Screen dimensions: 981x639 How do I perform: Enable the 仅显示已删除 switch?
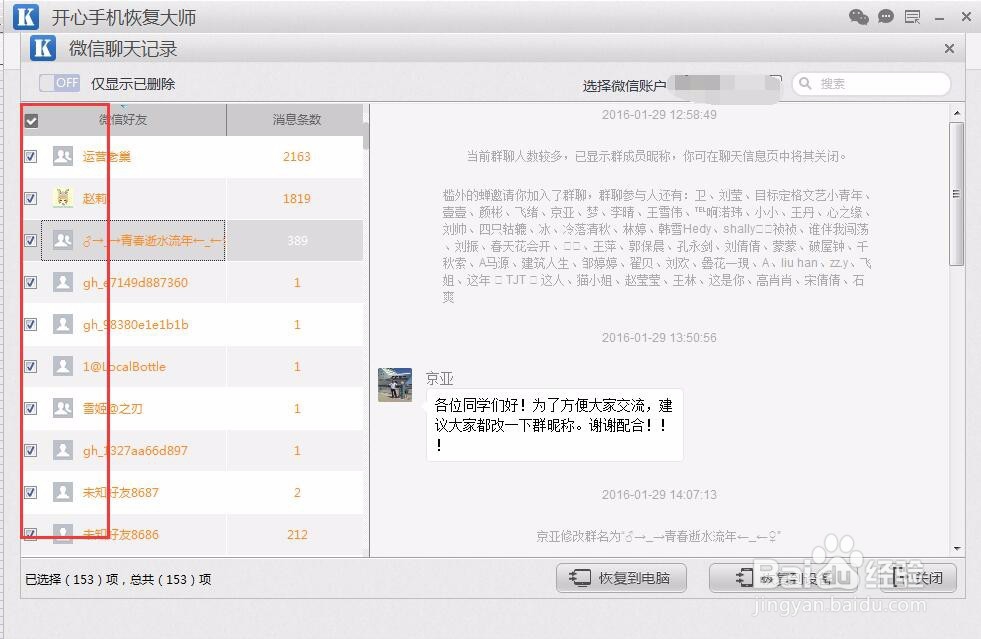pos(58,84)
